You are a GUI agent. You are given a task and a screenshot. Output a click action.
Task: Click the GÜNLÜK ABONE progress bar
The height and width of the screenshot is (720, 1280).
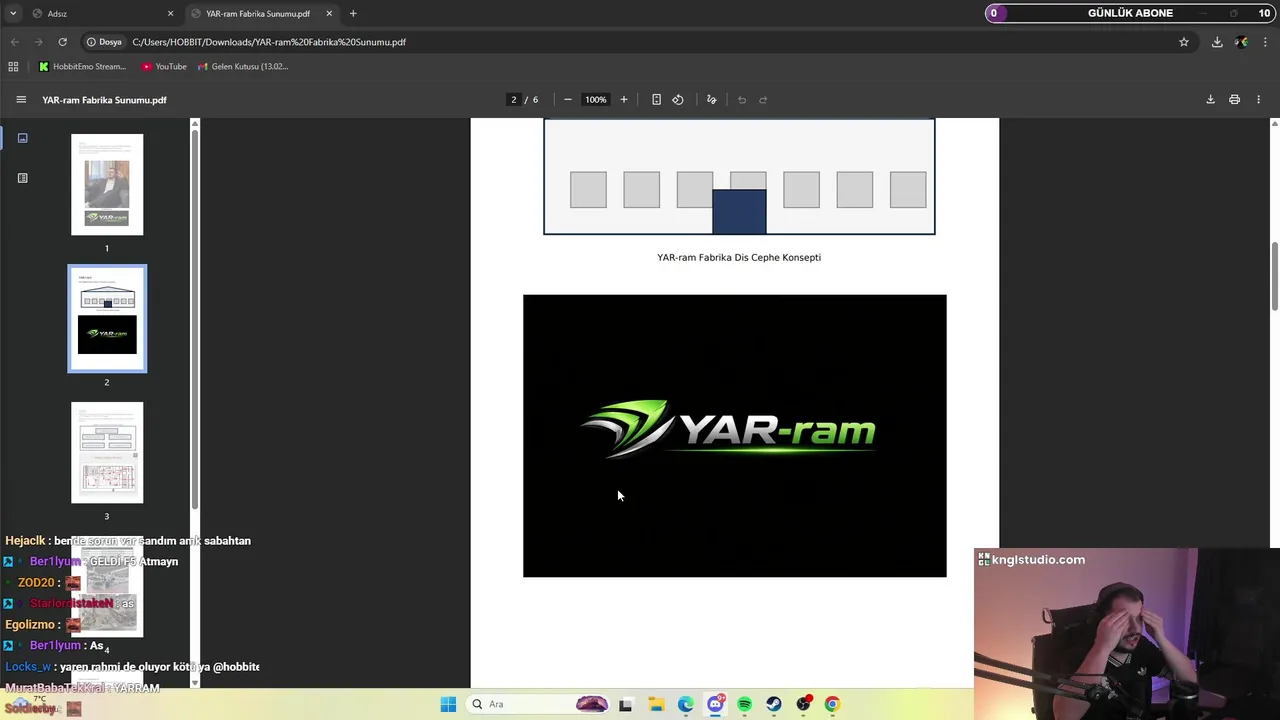point(1130,13)
